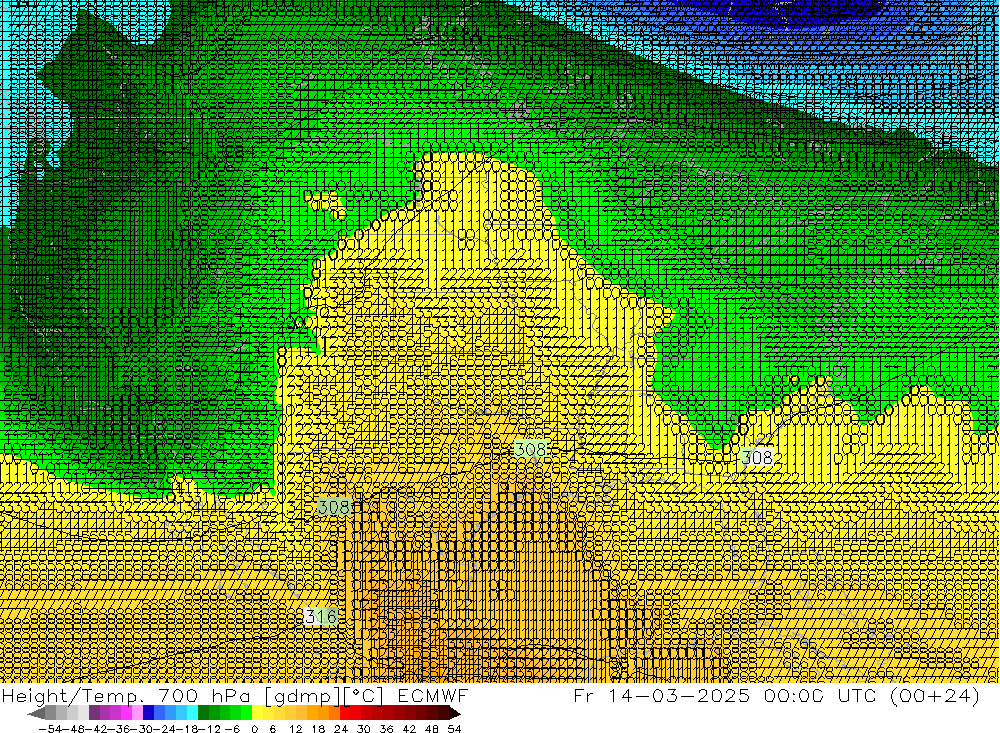Click the 12 value on the temperature scale
This screenshot has width=1000, height=733.
[296, 729]
